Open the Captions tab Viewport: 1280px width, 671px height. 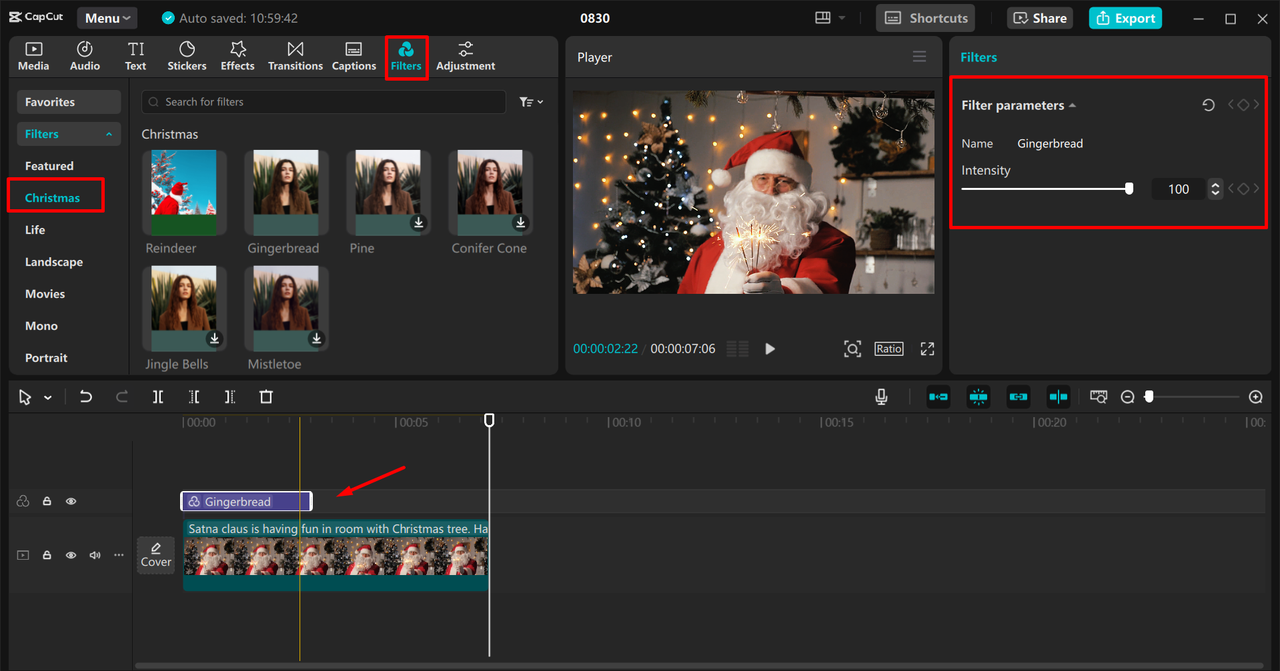point(354,57)
